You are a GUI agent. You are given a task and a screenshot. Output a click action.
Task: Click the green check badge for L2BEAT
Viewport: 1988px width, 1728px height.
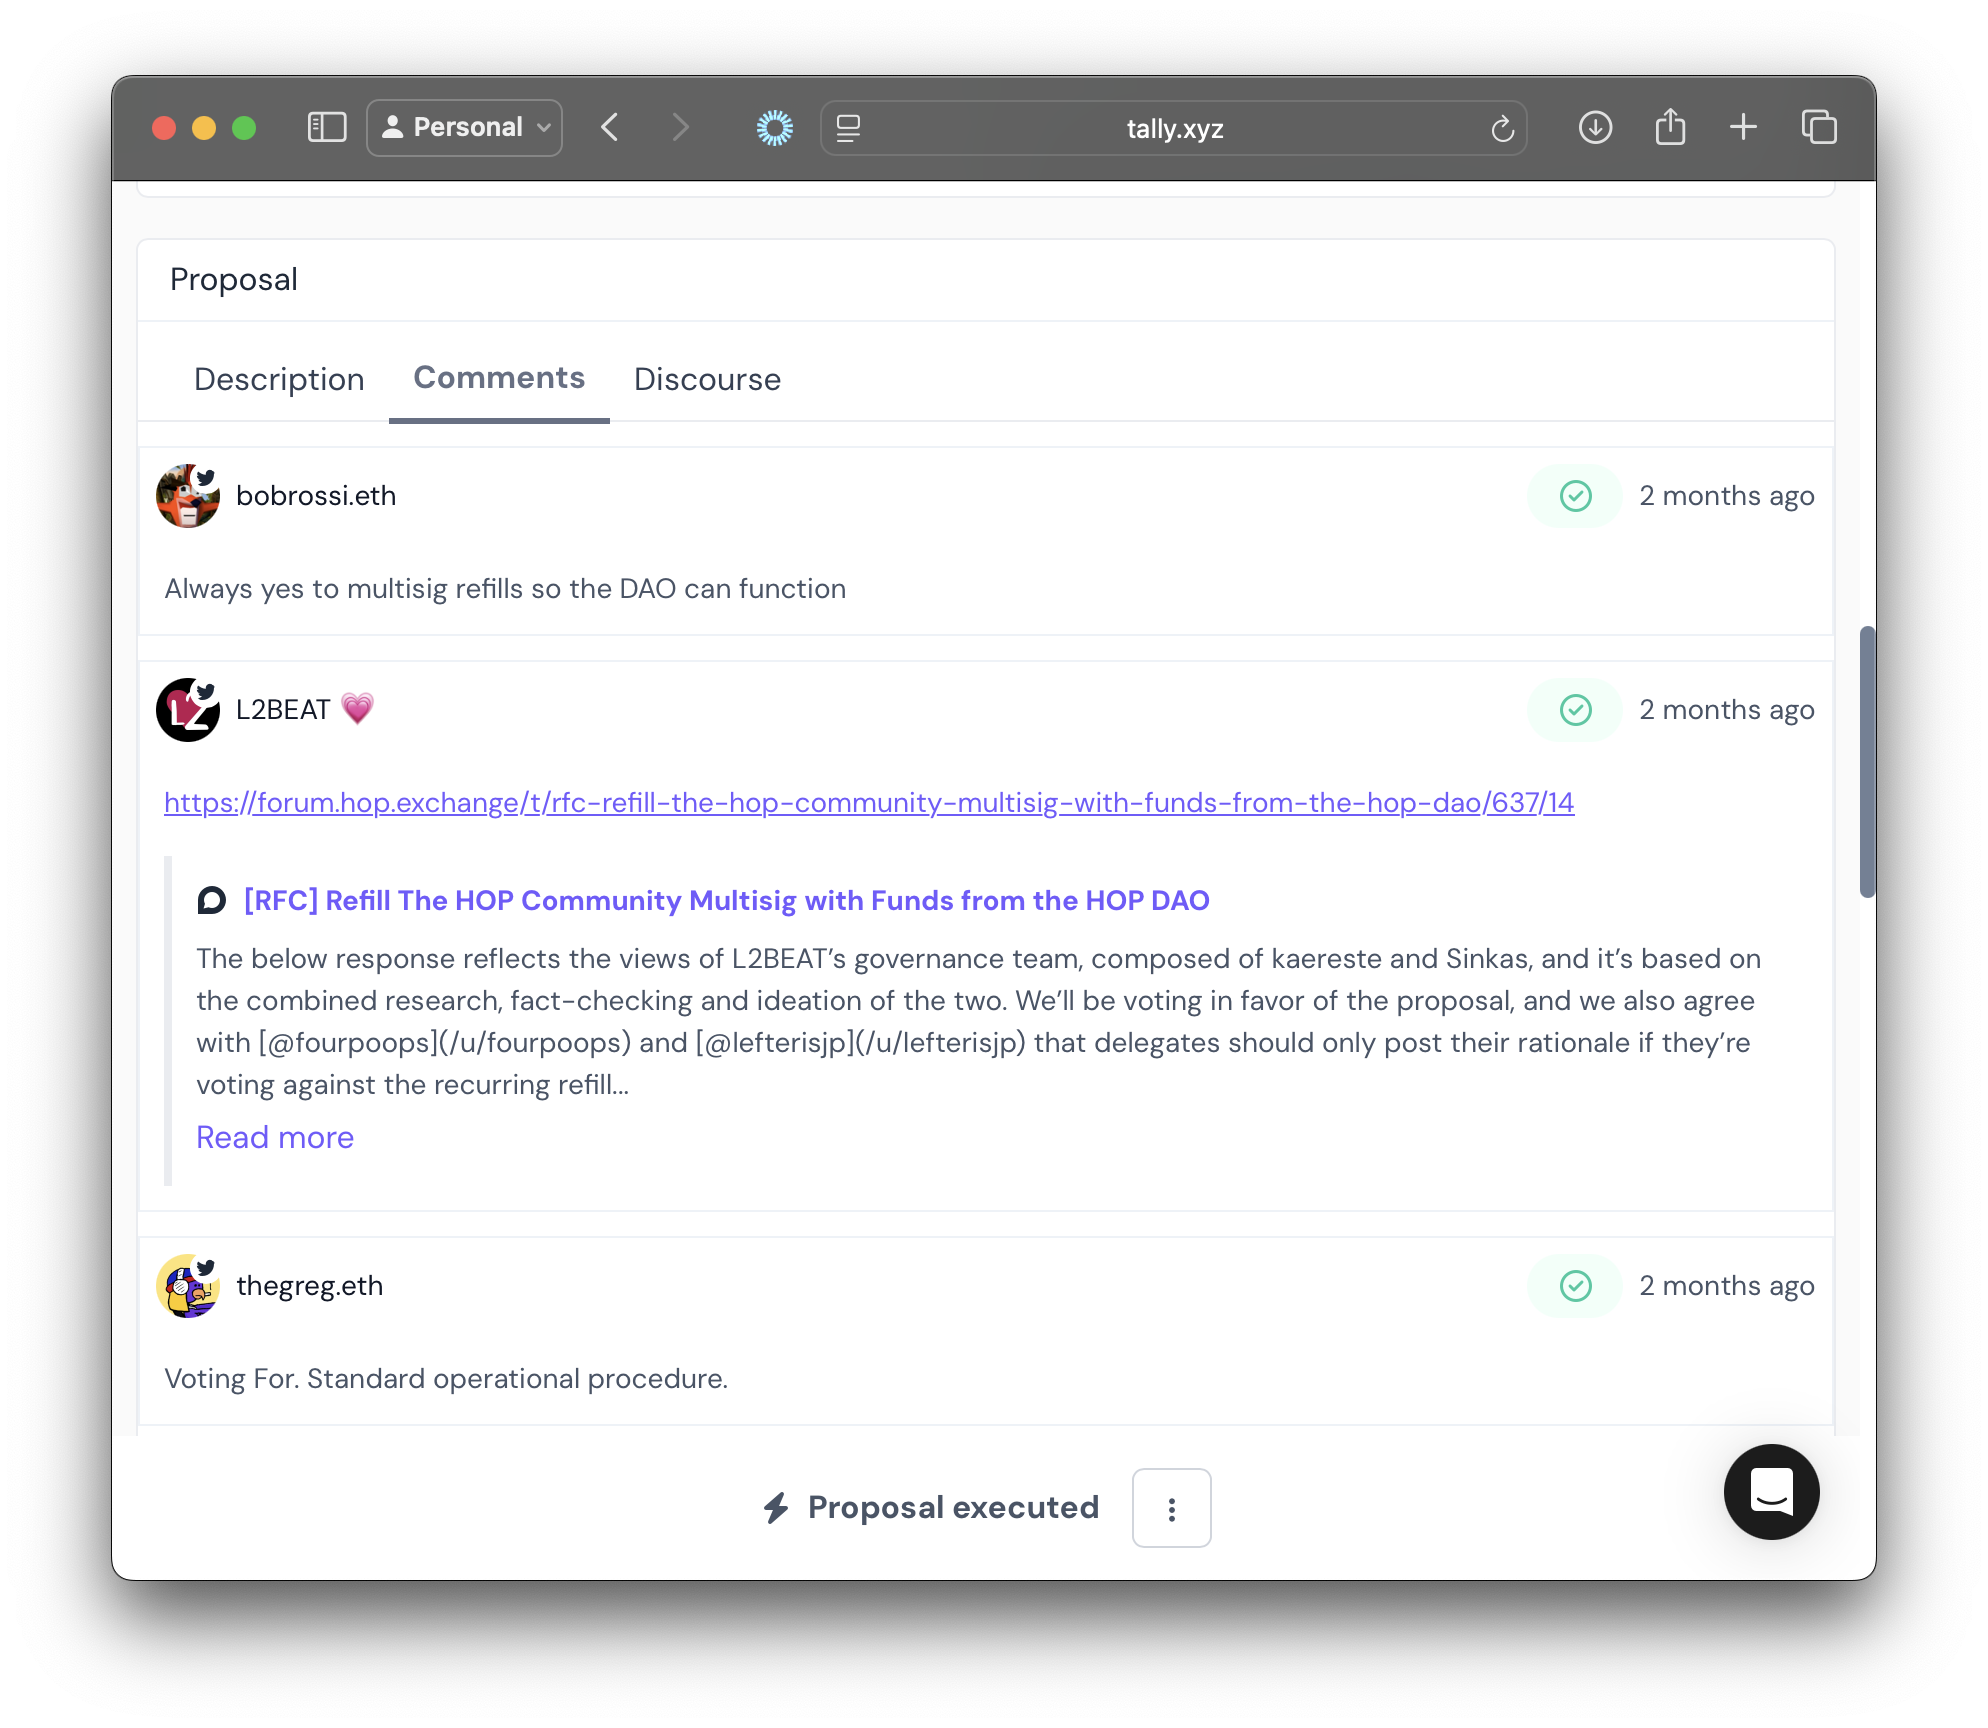[x=1575, y=710]
